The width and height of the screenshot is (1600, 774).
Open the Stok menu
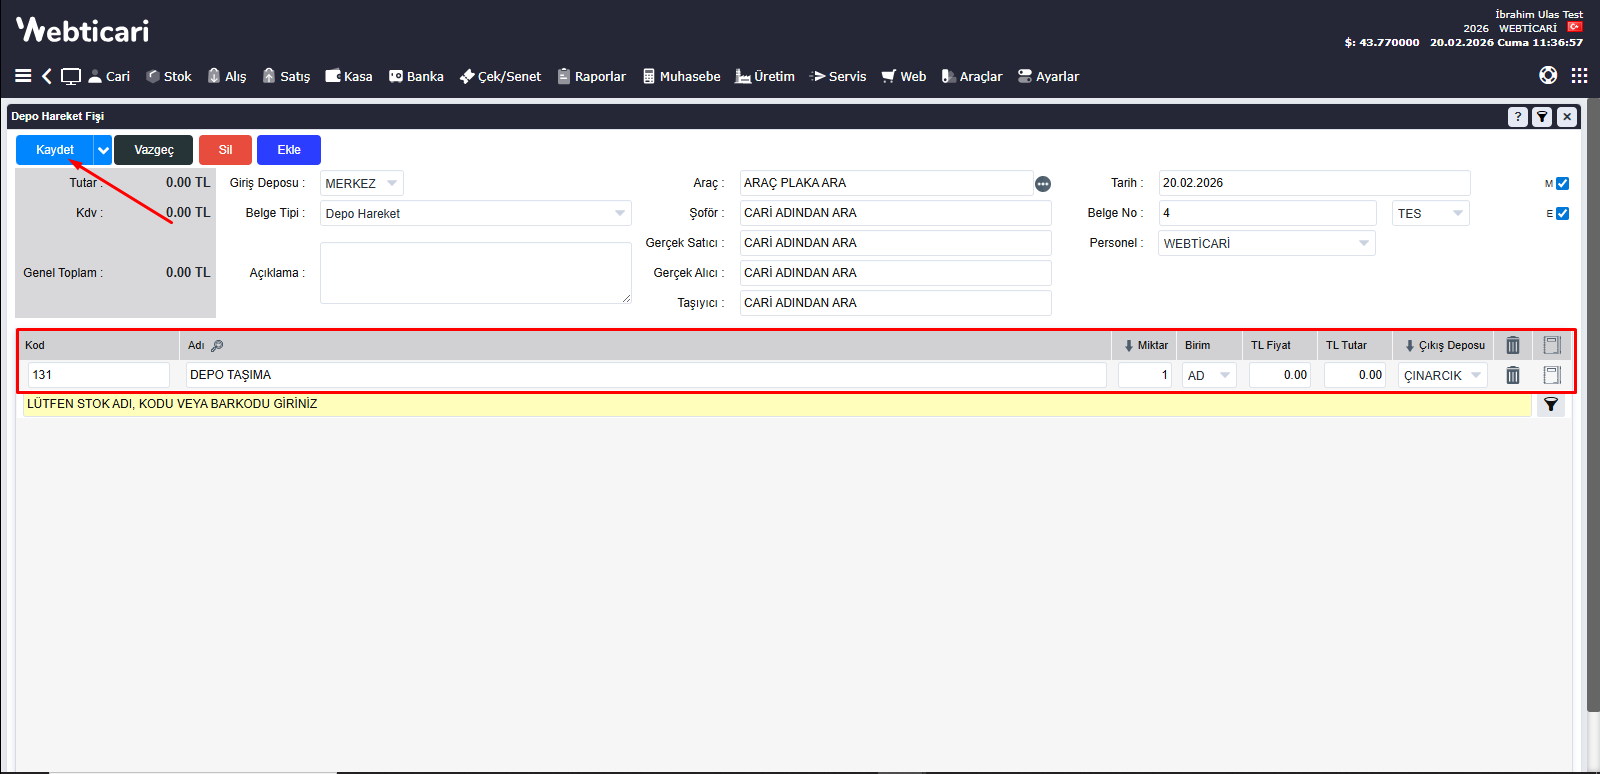169,76
